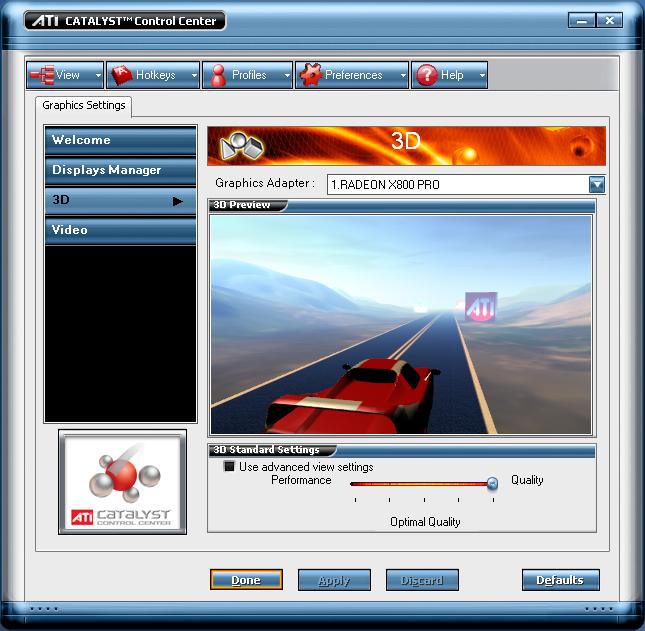Click the Apply button

tap(334, 580)
